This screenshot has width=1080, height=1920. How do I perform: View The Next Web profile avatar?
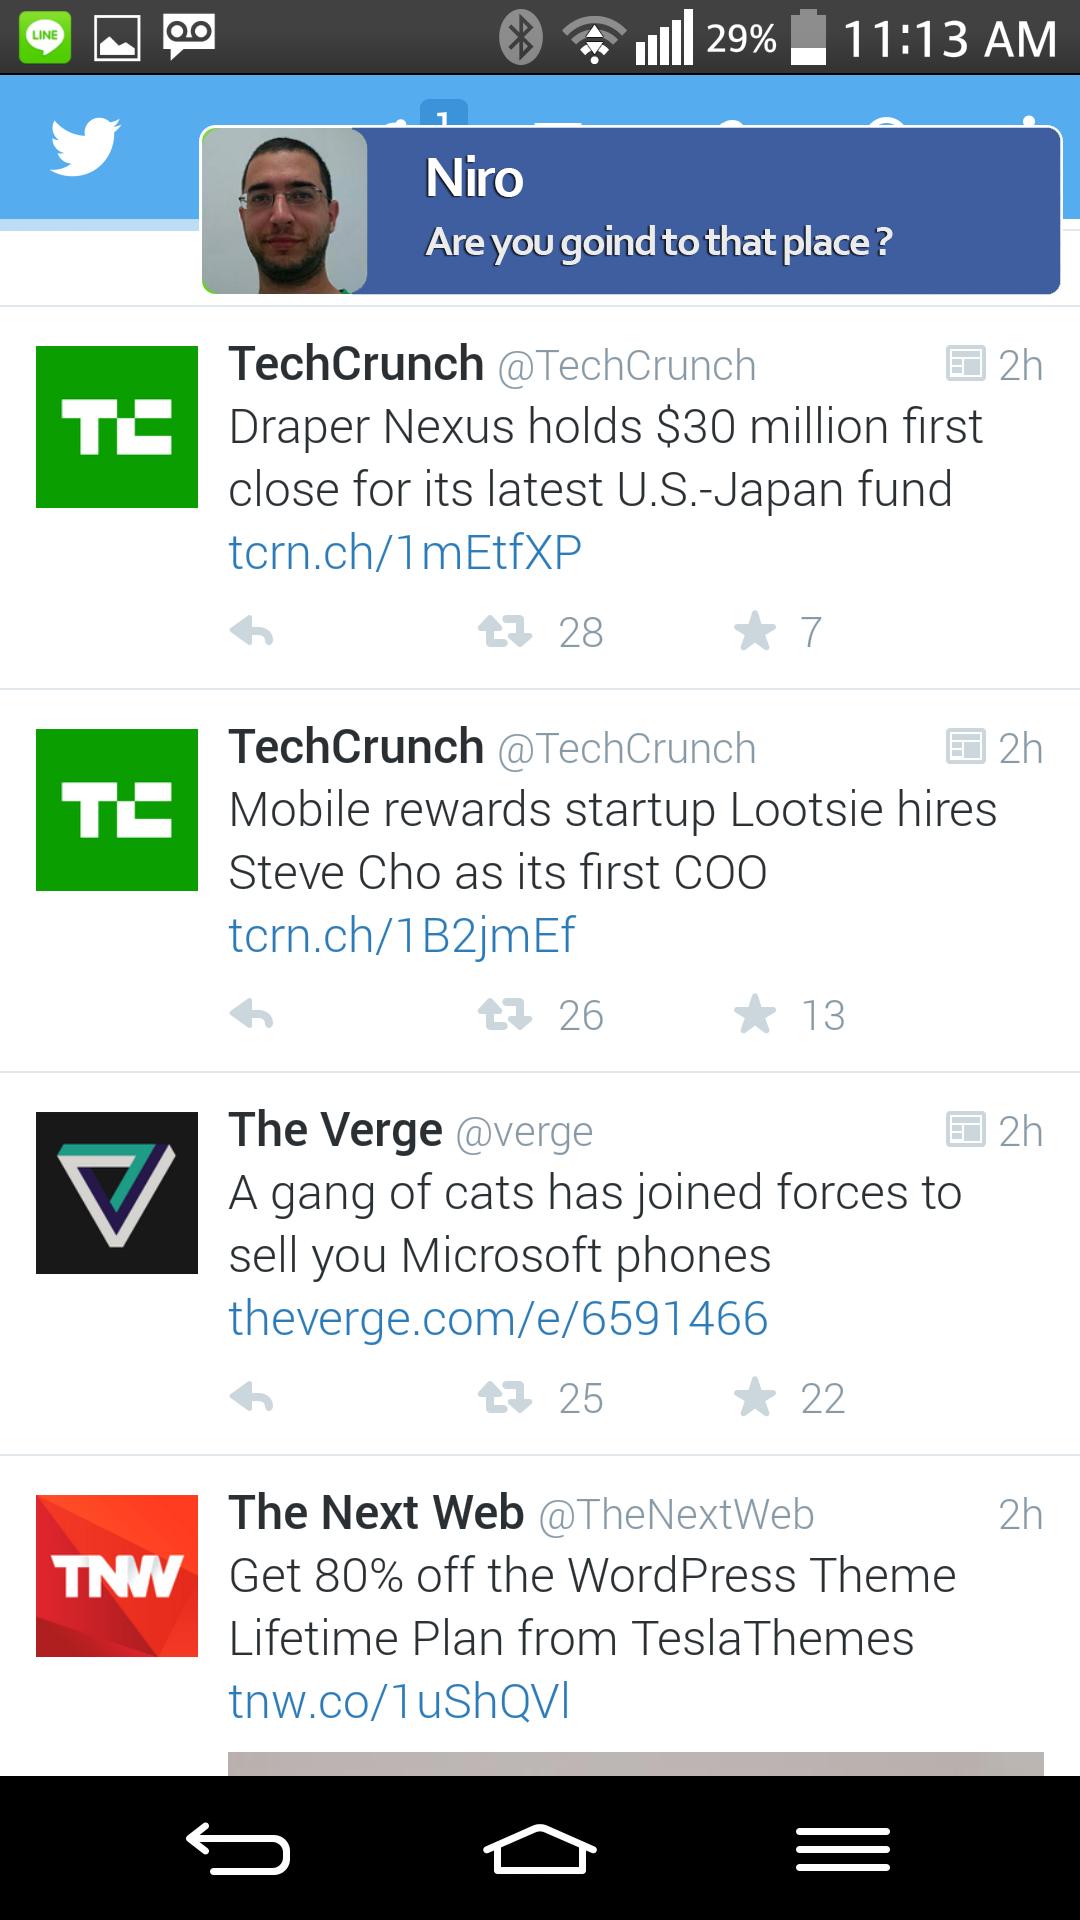[x=117, y=1576]
